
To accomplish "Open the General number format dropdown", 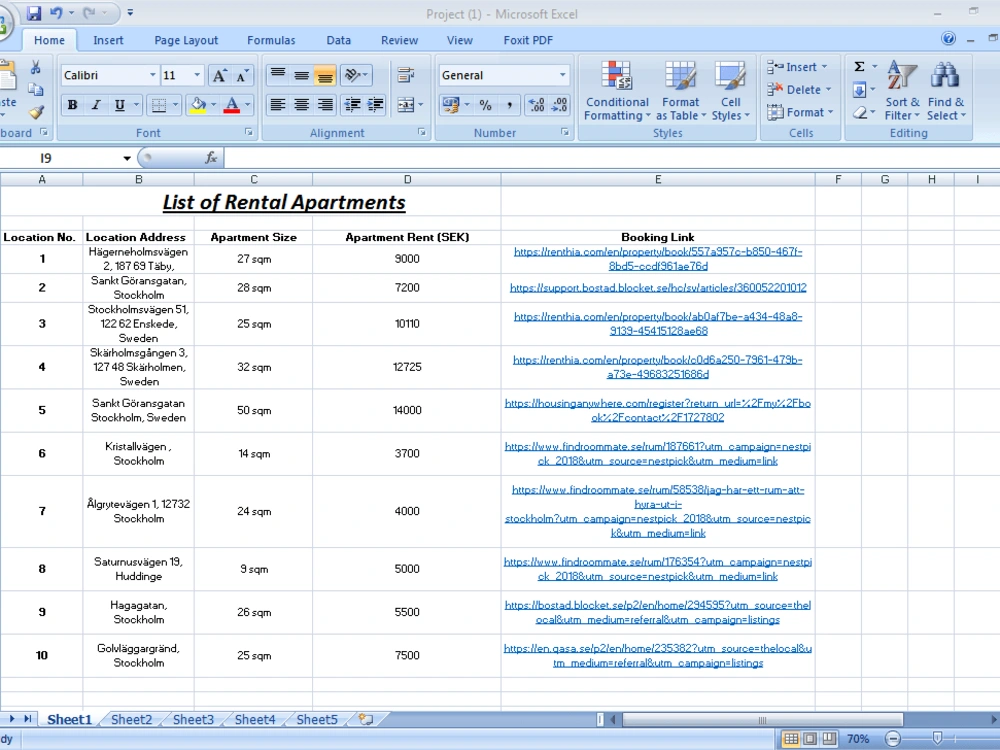I will click(x=562, y=75).
